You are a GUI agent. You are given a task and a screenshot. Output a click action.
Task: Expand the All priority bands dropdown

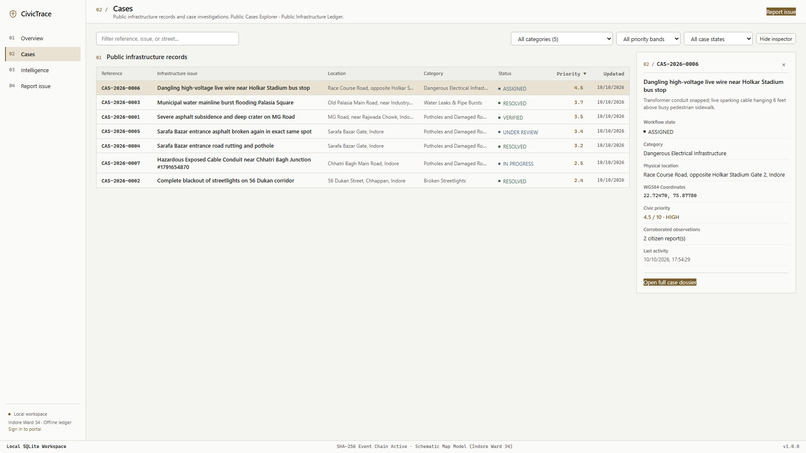(x=648, y=39)
